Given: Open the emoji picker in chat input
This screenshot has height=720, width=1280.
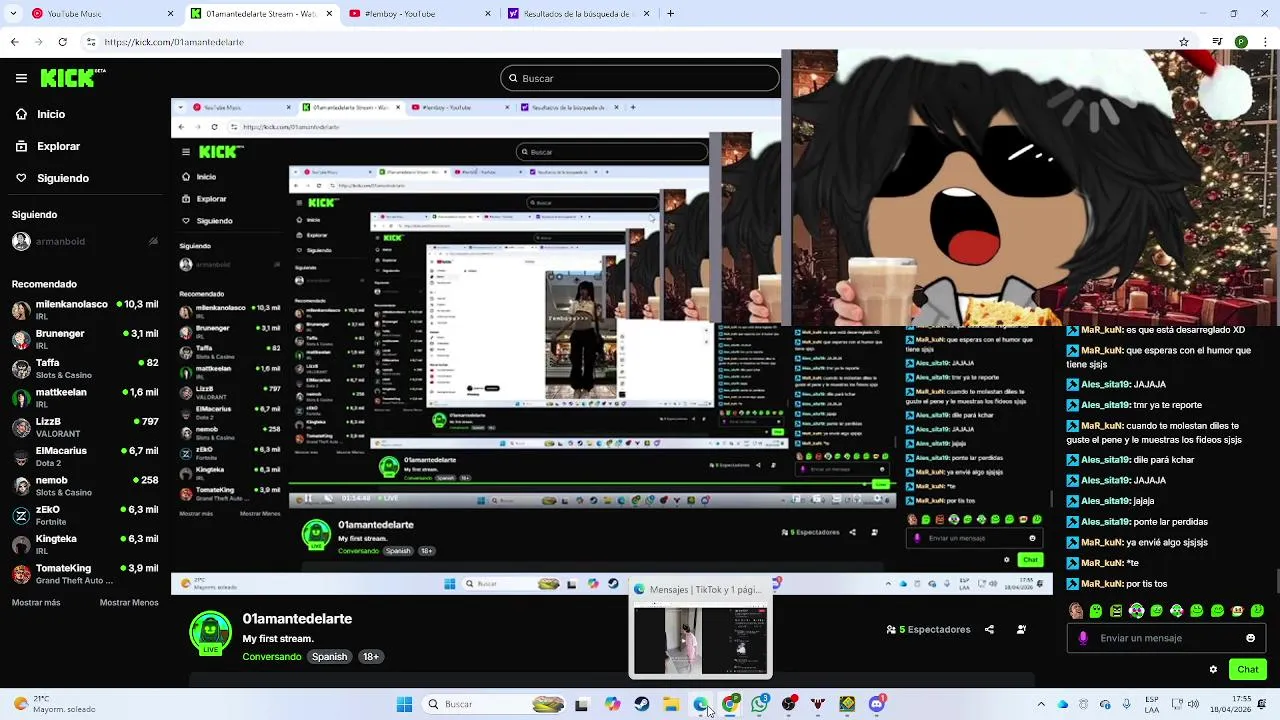Looking at the screenshot, I should (x=1250, y=638).
